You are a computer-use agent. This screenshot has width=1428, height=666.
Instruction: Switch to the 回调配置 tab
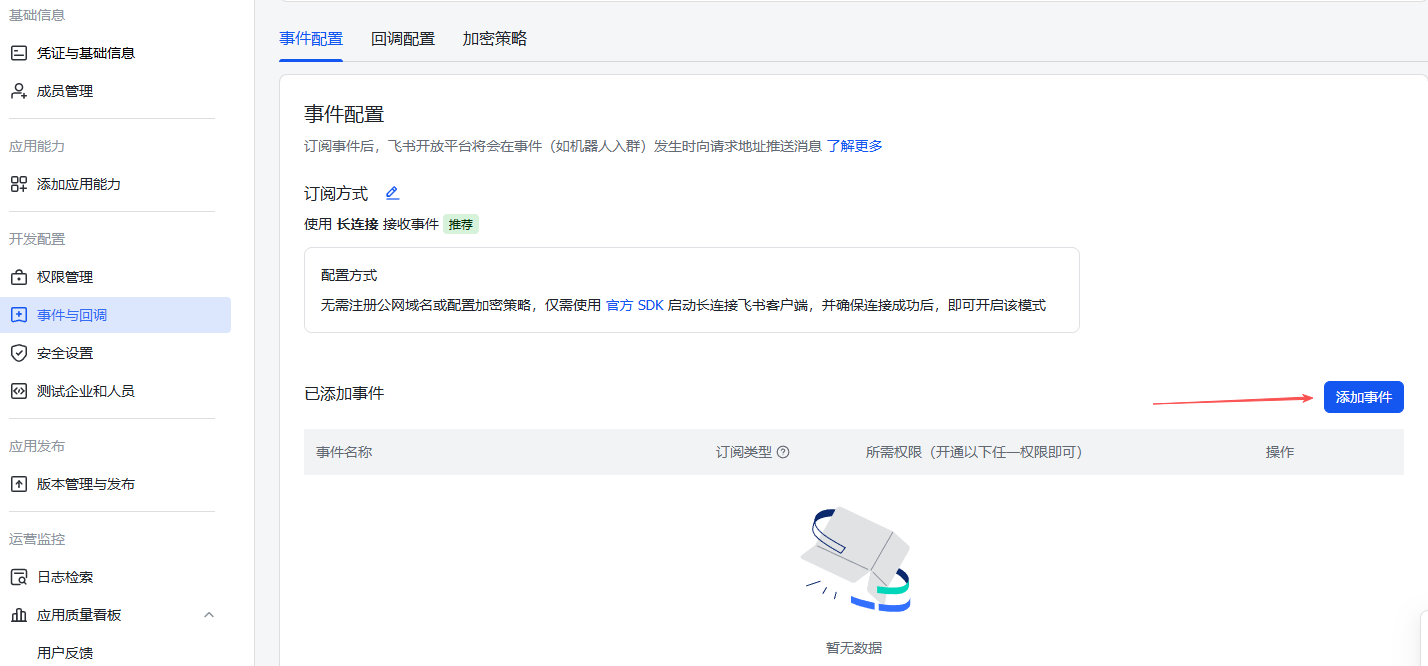click(x=403, y=39)
